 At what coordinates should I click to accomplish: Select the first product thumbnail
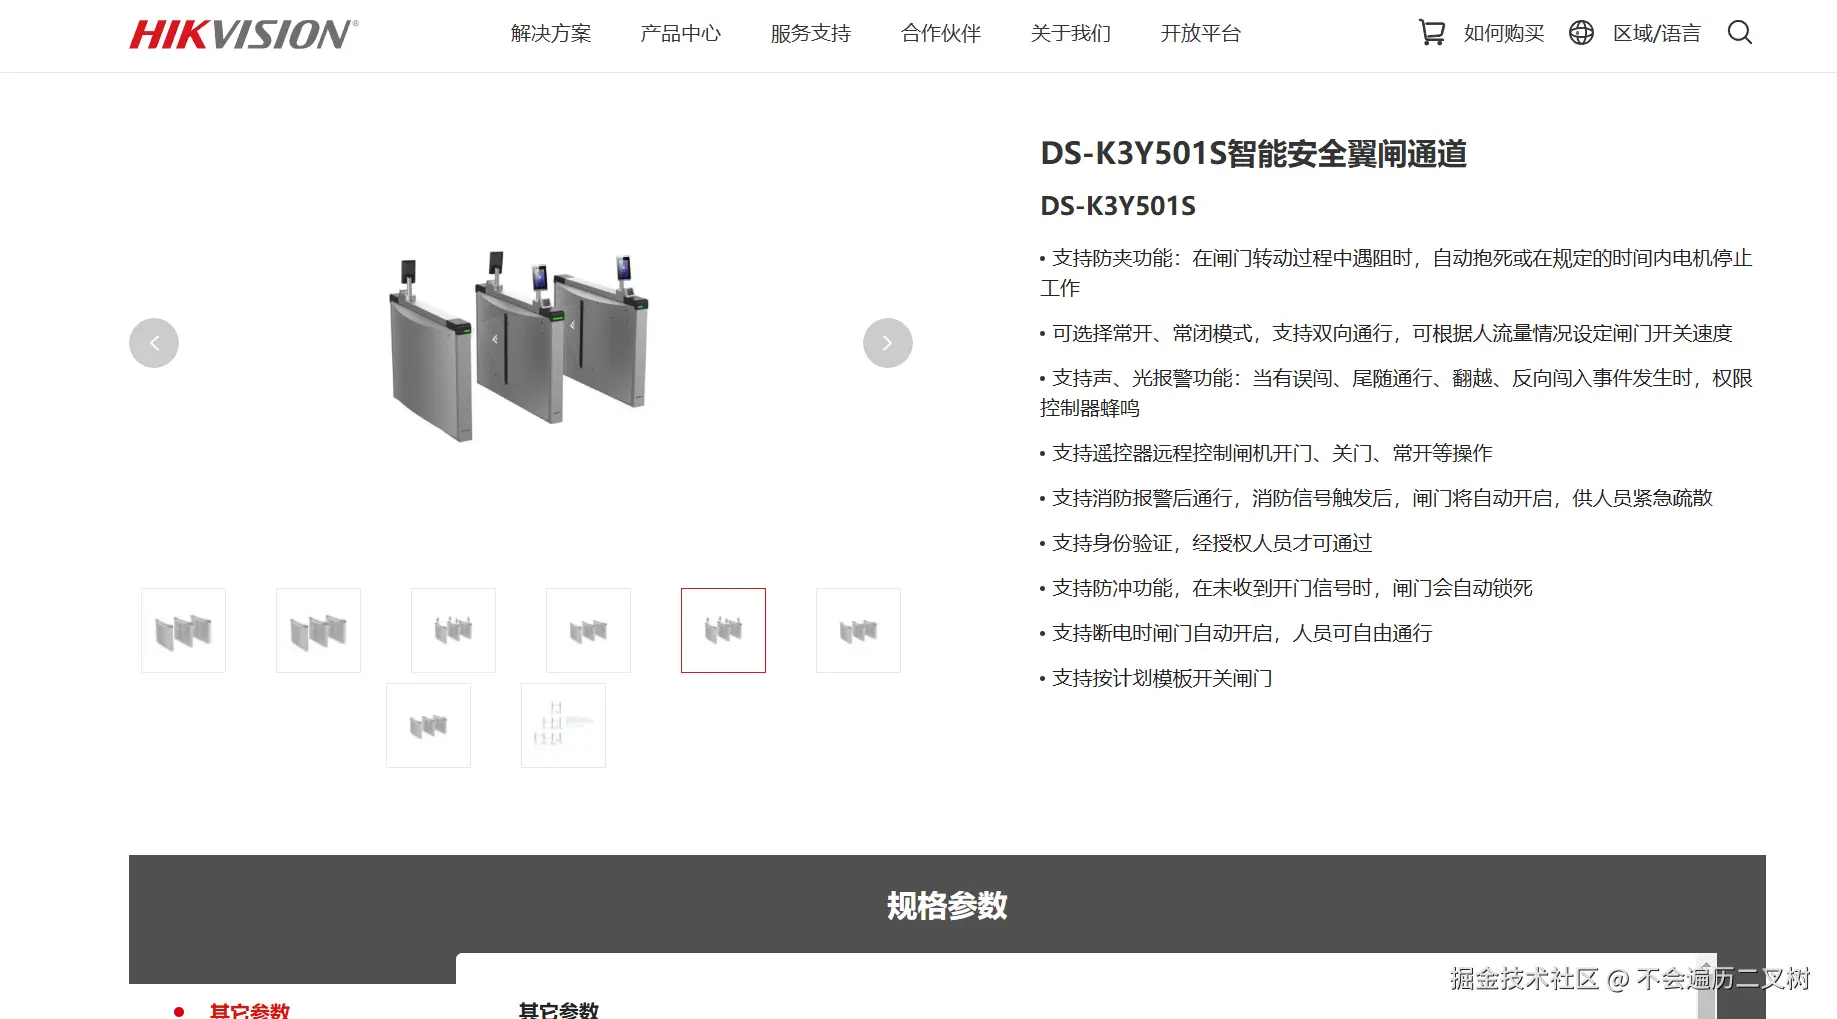coord(183,630)
